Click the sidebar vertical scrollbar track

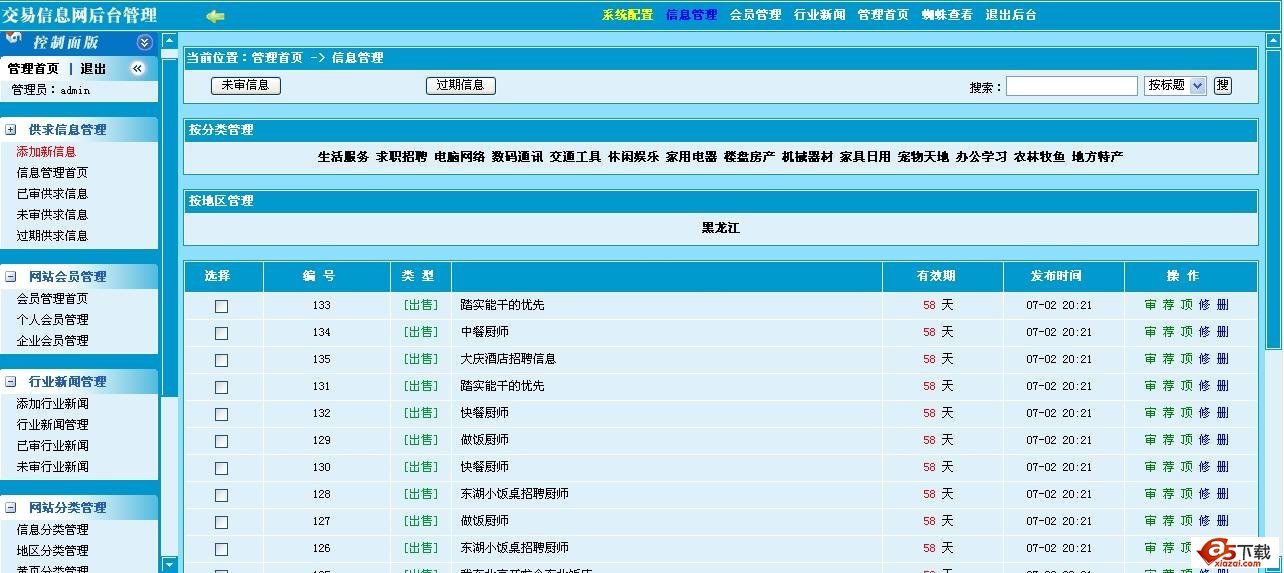point(170,475)
